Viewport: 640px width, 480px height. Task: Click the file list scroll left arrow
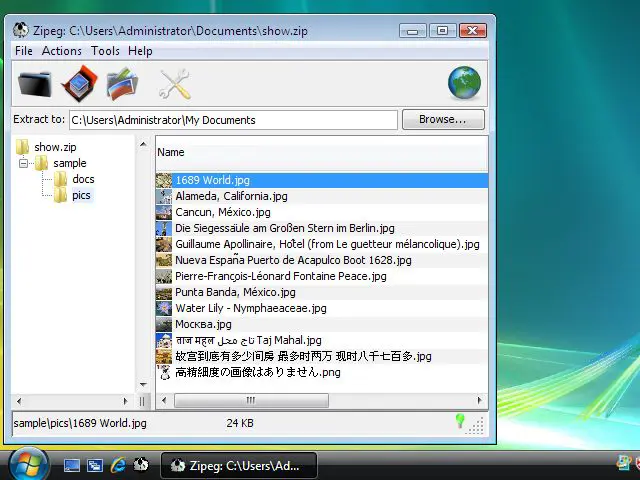(x=164, y=400)
